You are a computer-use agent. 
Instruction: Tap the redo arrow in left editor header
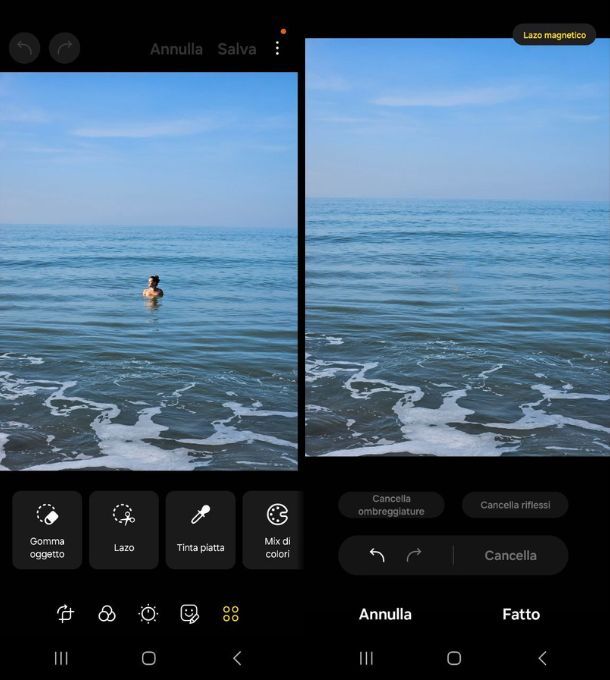[65, 48]
